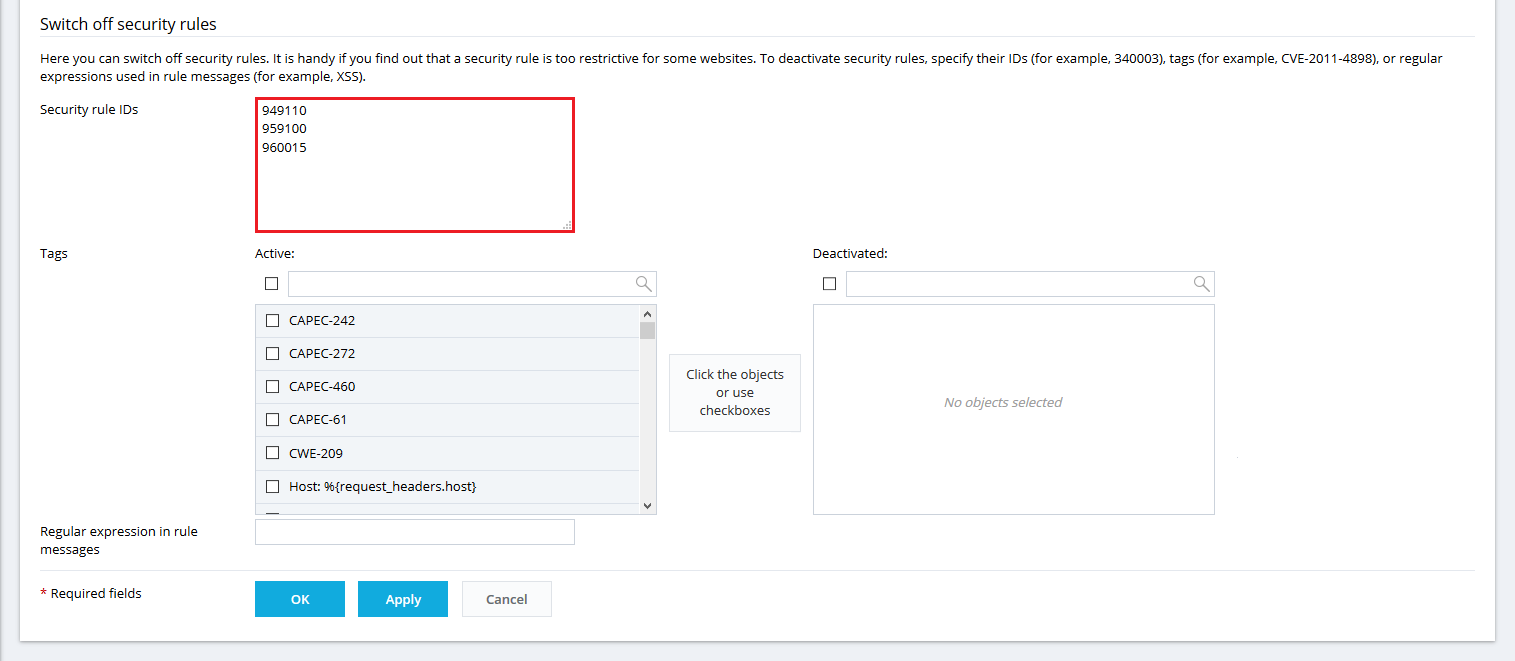Click the Apply button
This screenshot has height=661, width=1515.
403,599
